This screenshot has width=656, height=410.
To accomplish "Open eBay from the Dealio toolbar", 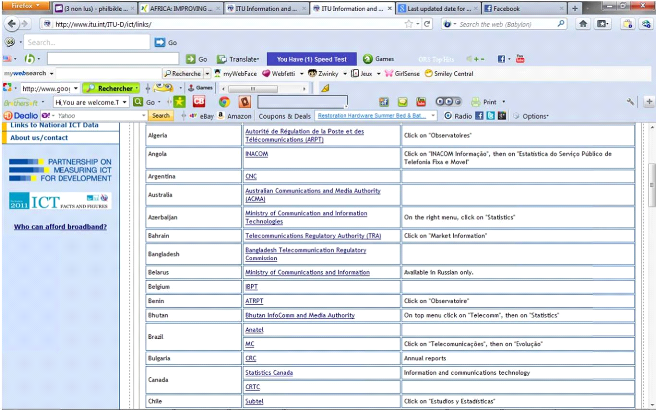I will (205, 116).
